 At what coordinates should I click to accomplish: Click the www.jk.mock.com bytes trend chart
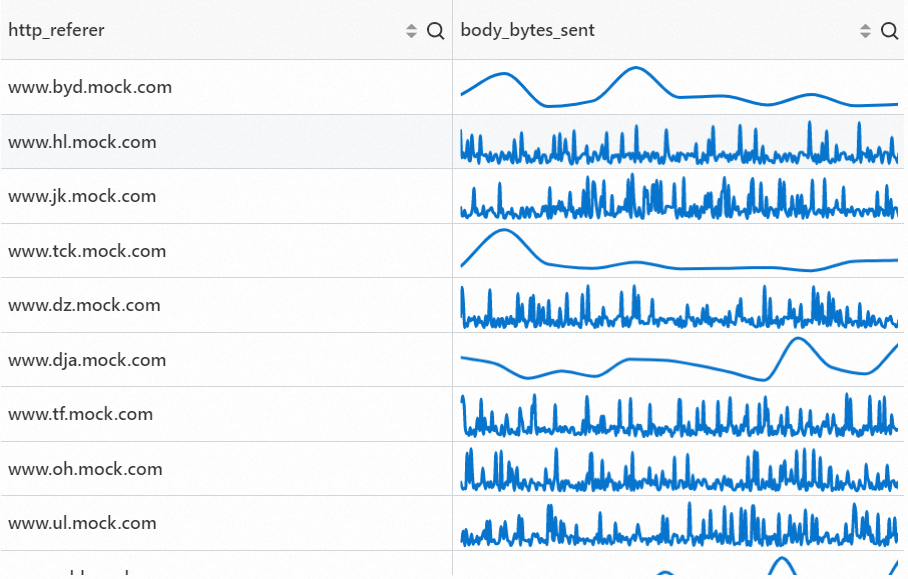point(679,197)
